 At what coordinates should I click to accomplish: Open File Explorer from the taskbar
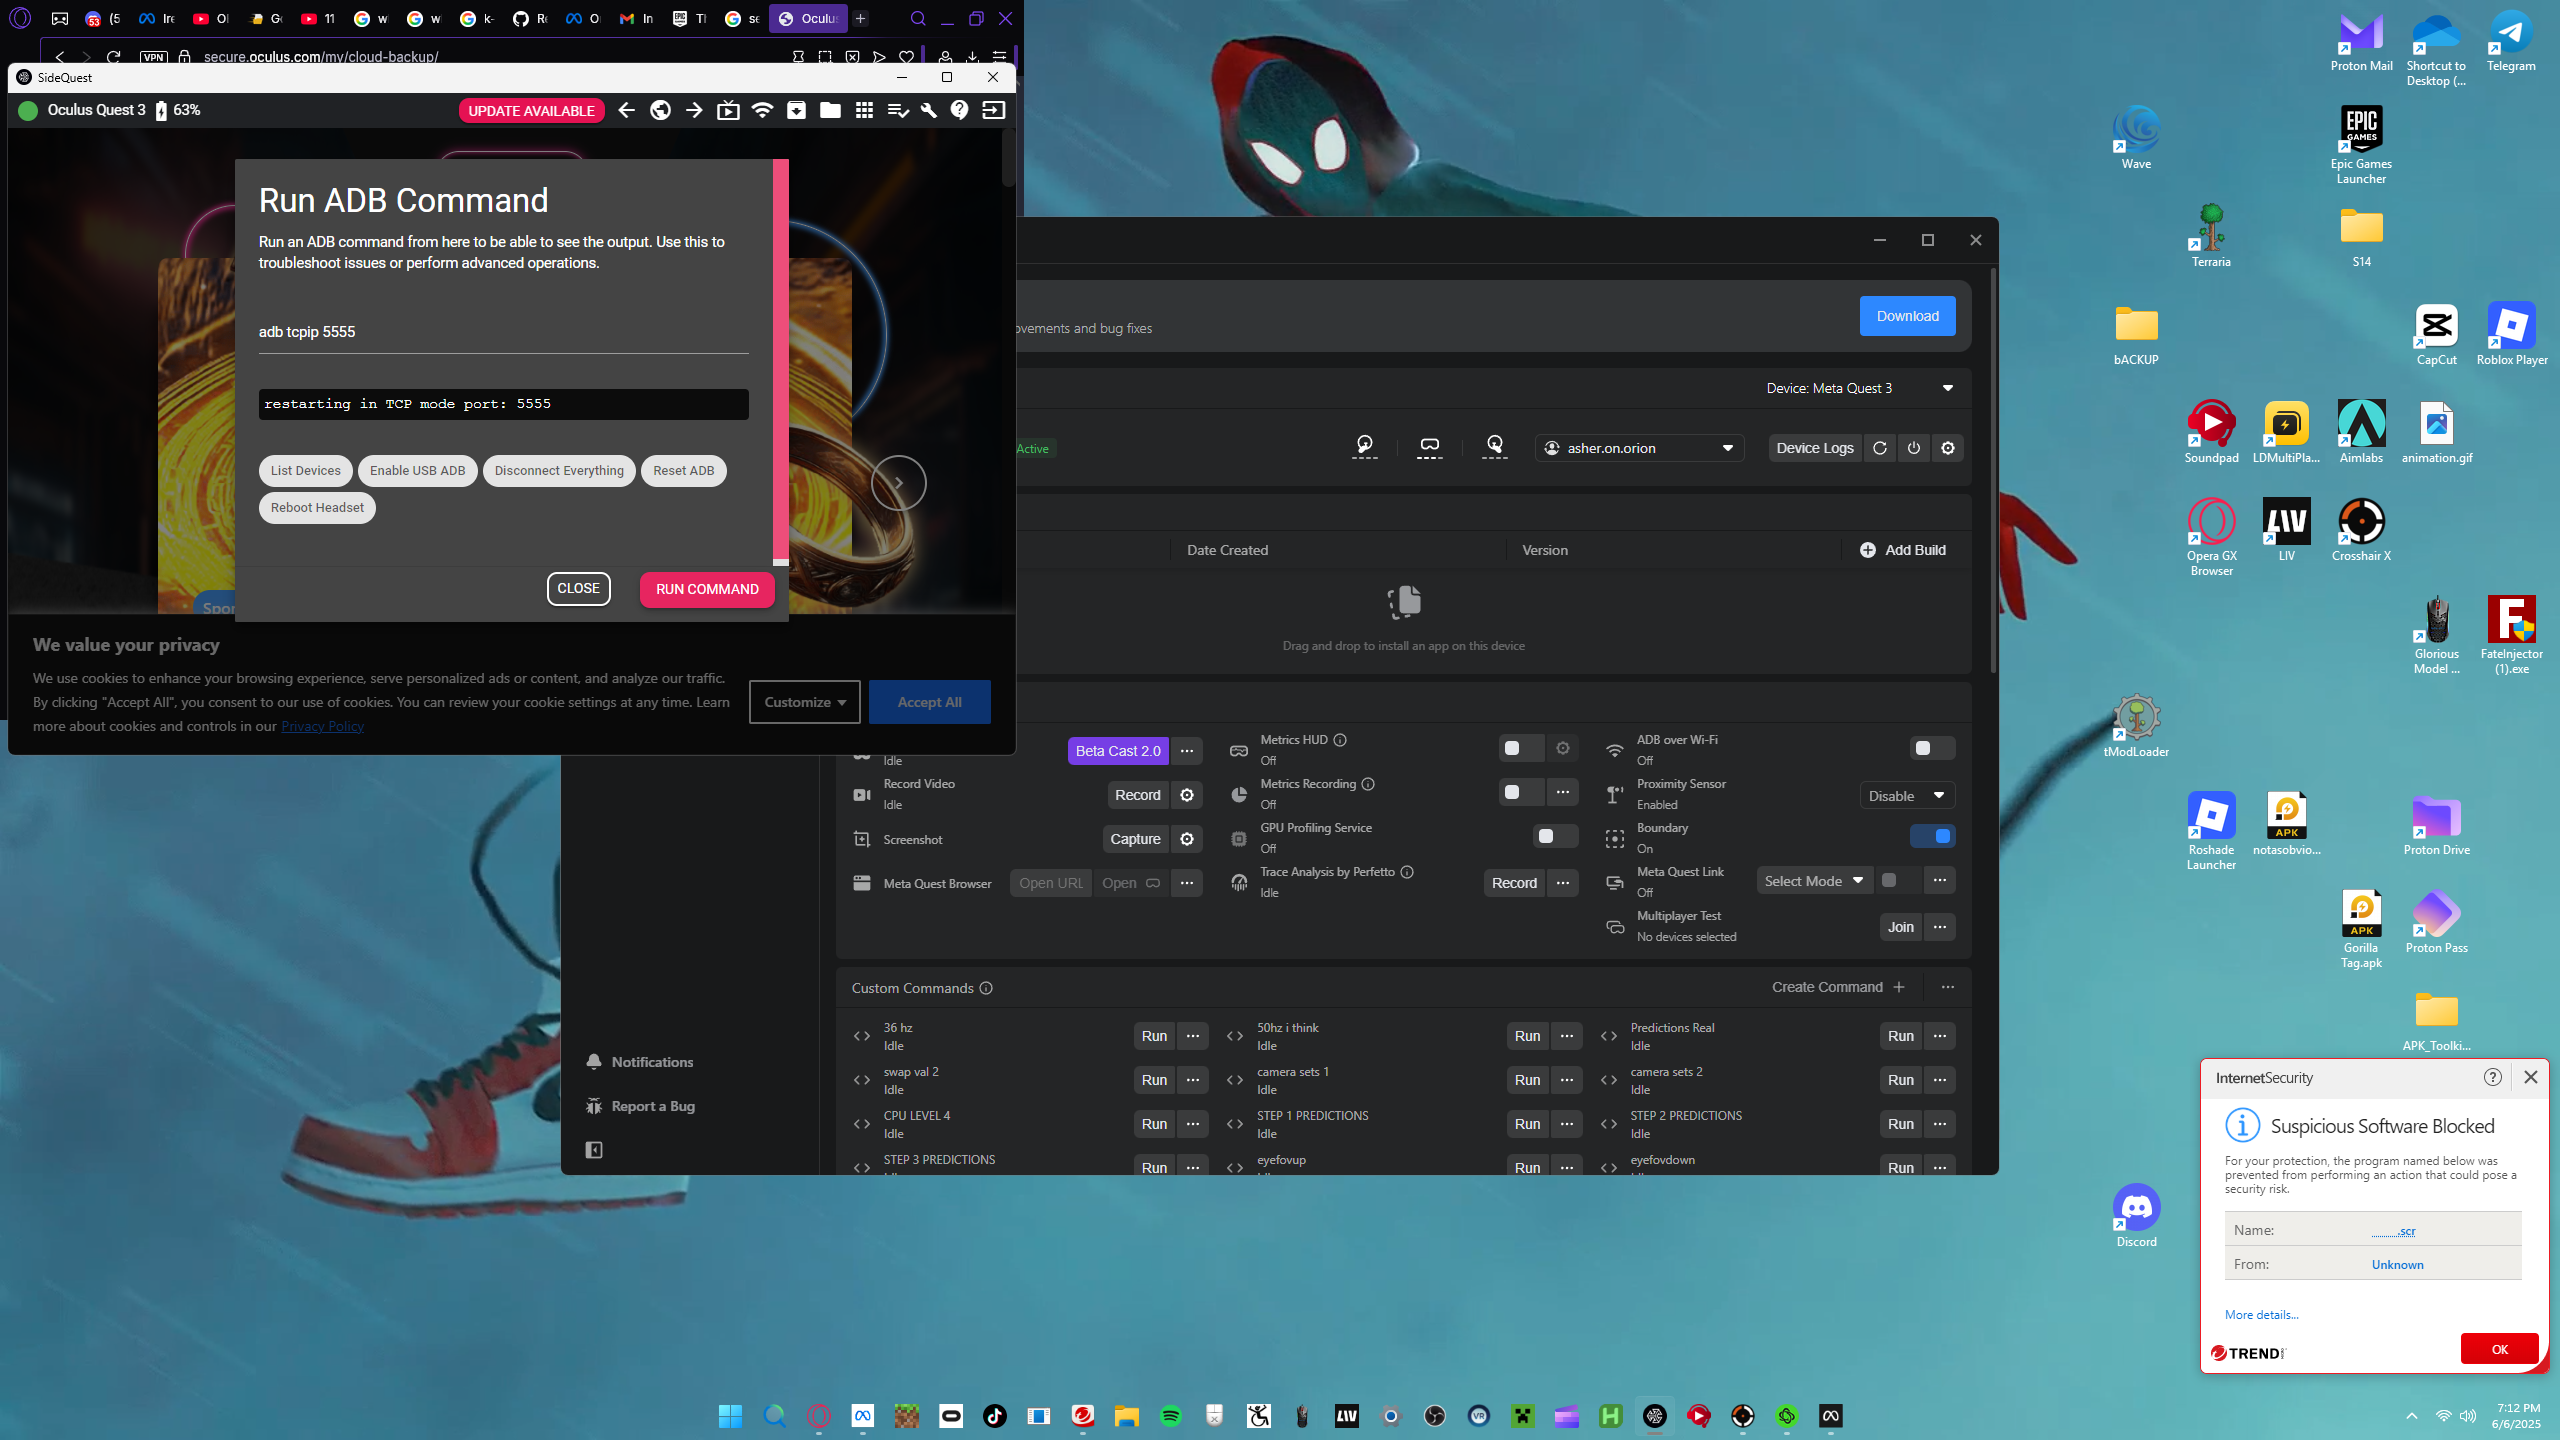point(1127,1416)
